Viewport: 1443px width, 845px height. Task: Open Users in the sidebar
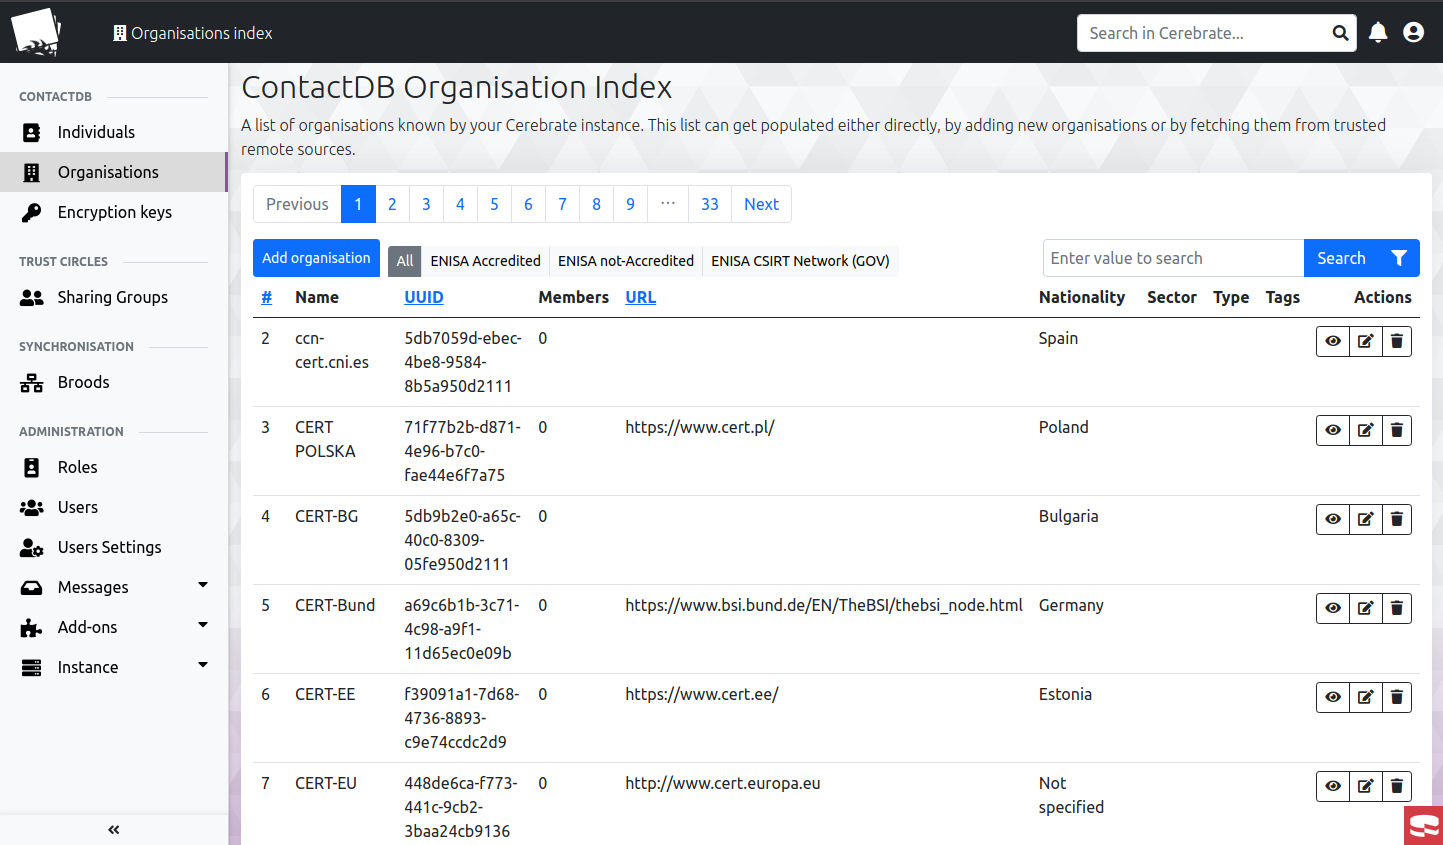pyautogui.click(x=114, y=507)
